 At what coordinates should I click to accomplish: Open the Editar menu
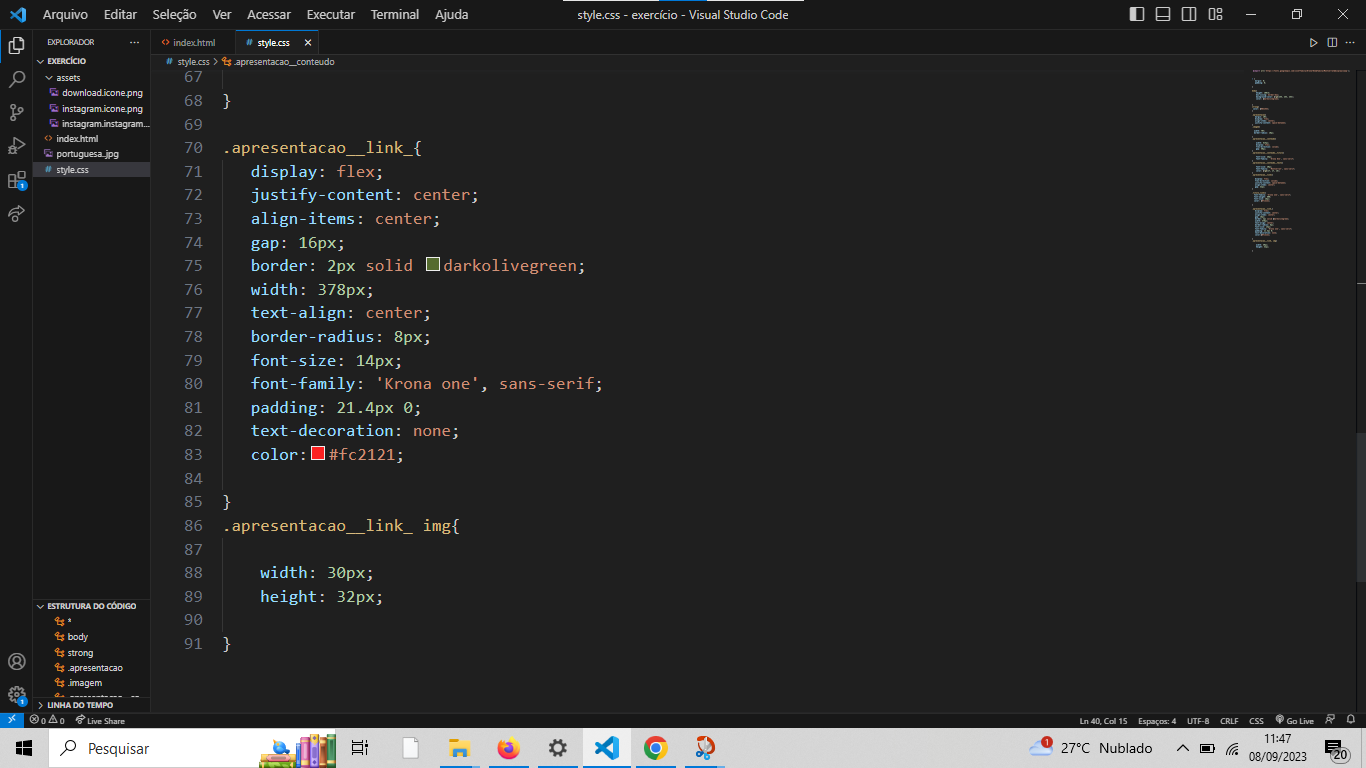[120, 15]
